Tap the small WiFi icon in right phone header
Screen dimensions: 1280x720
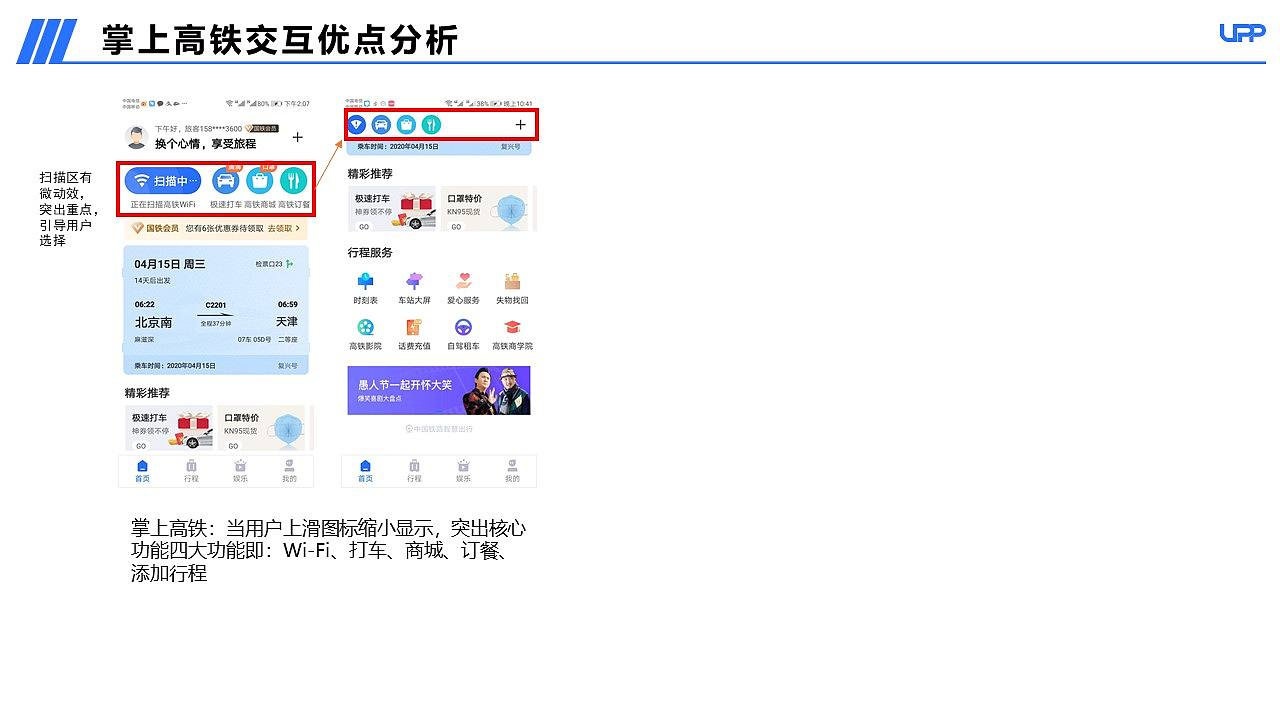click(x=356, y=125)
